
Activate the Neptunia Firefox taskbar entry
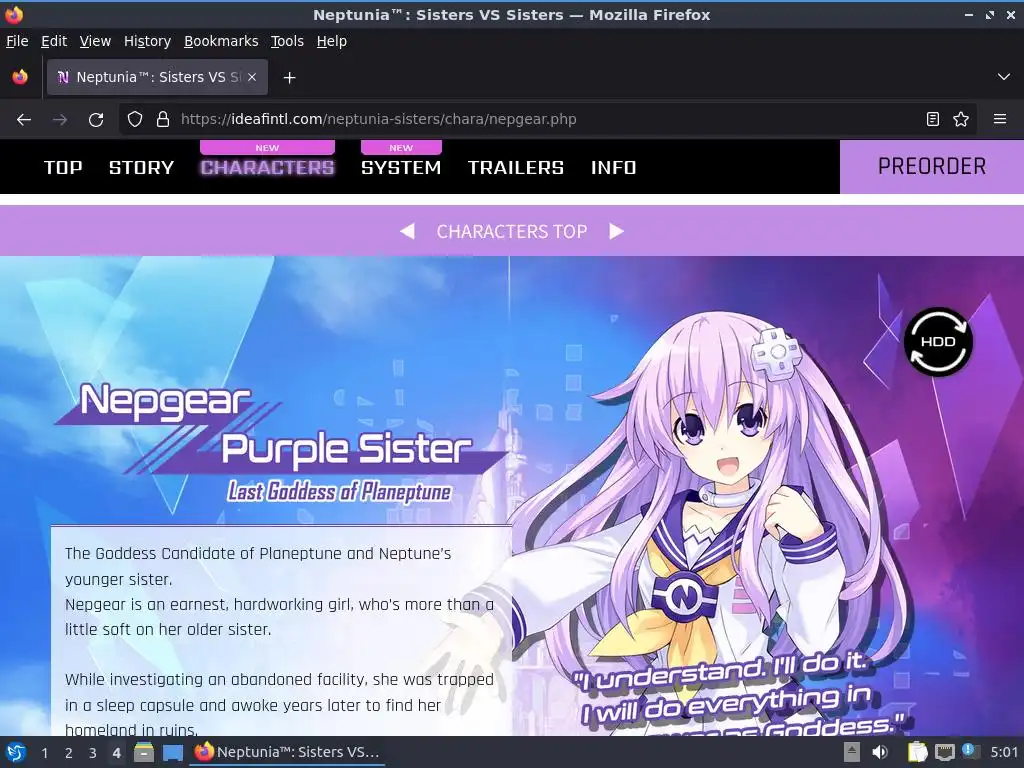[x=287, y=752]
